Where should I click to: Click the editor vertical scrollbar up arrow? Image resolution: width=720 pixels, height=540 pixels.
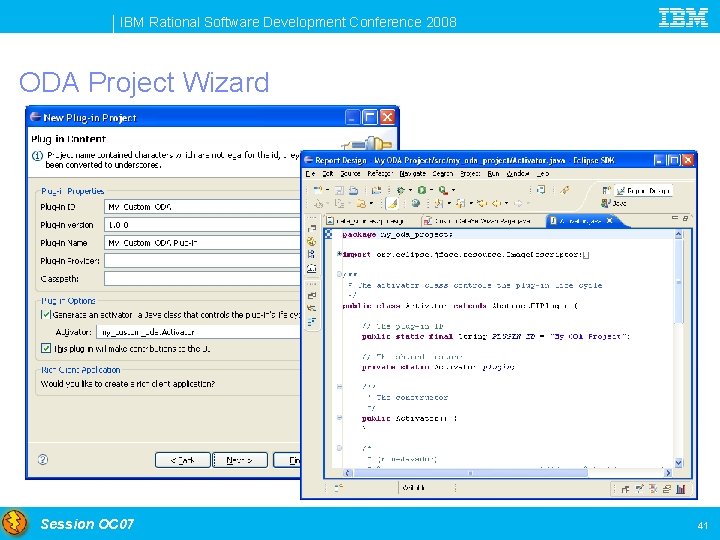pos(679,234)
